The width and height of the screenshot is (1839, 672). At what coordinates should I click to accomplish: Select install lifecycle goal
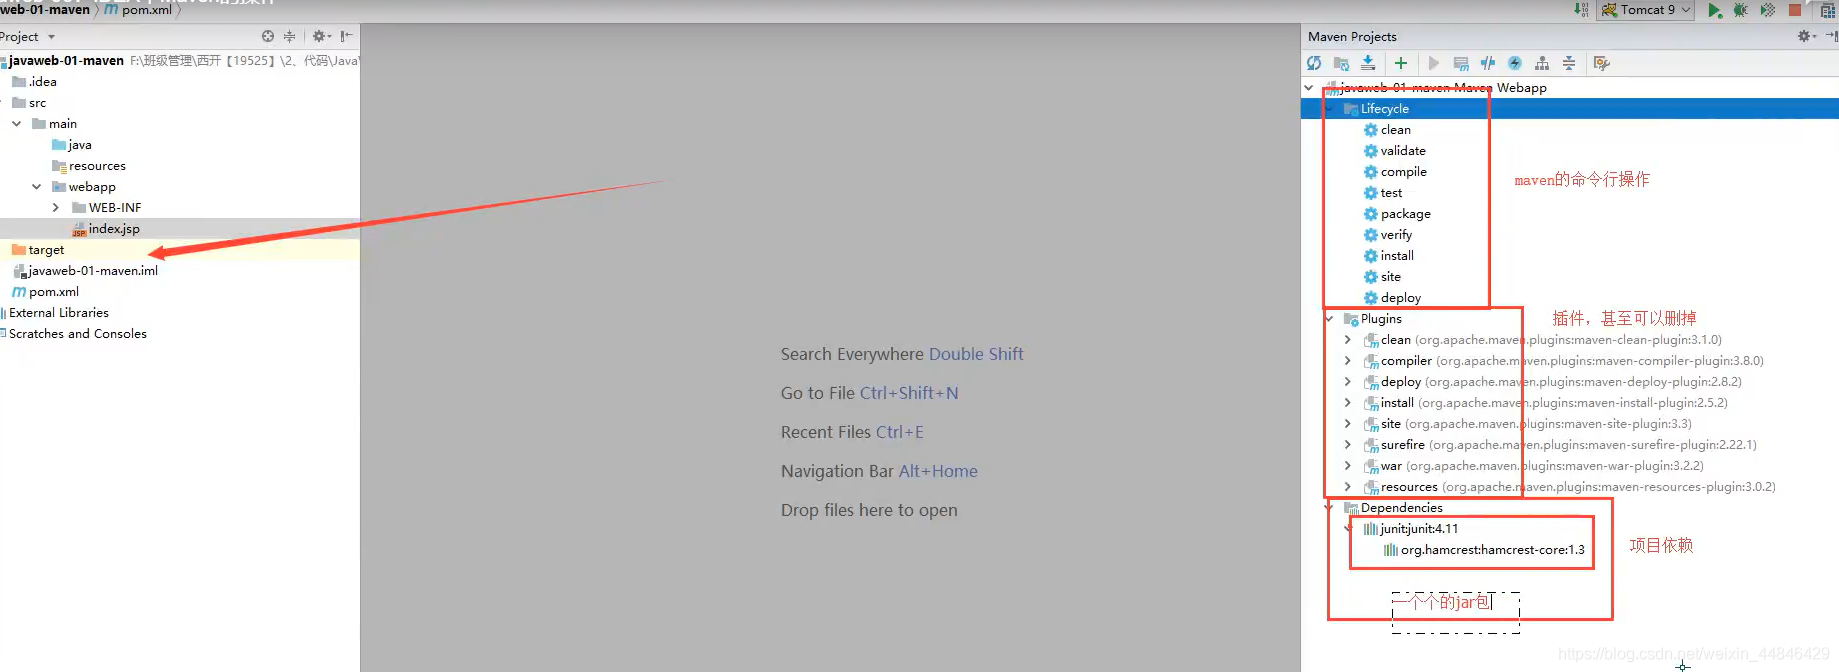pos(1389,256)
